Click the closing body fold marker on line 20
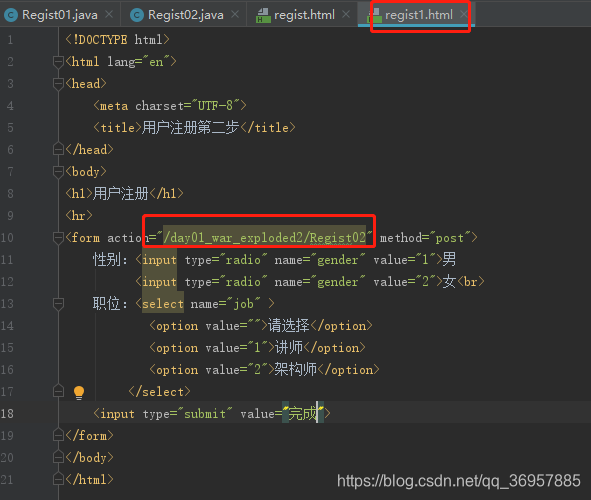Viewport: 591px width, 500px height. click(58, 457)
